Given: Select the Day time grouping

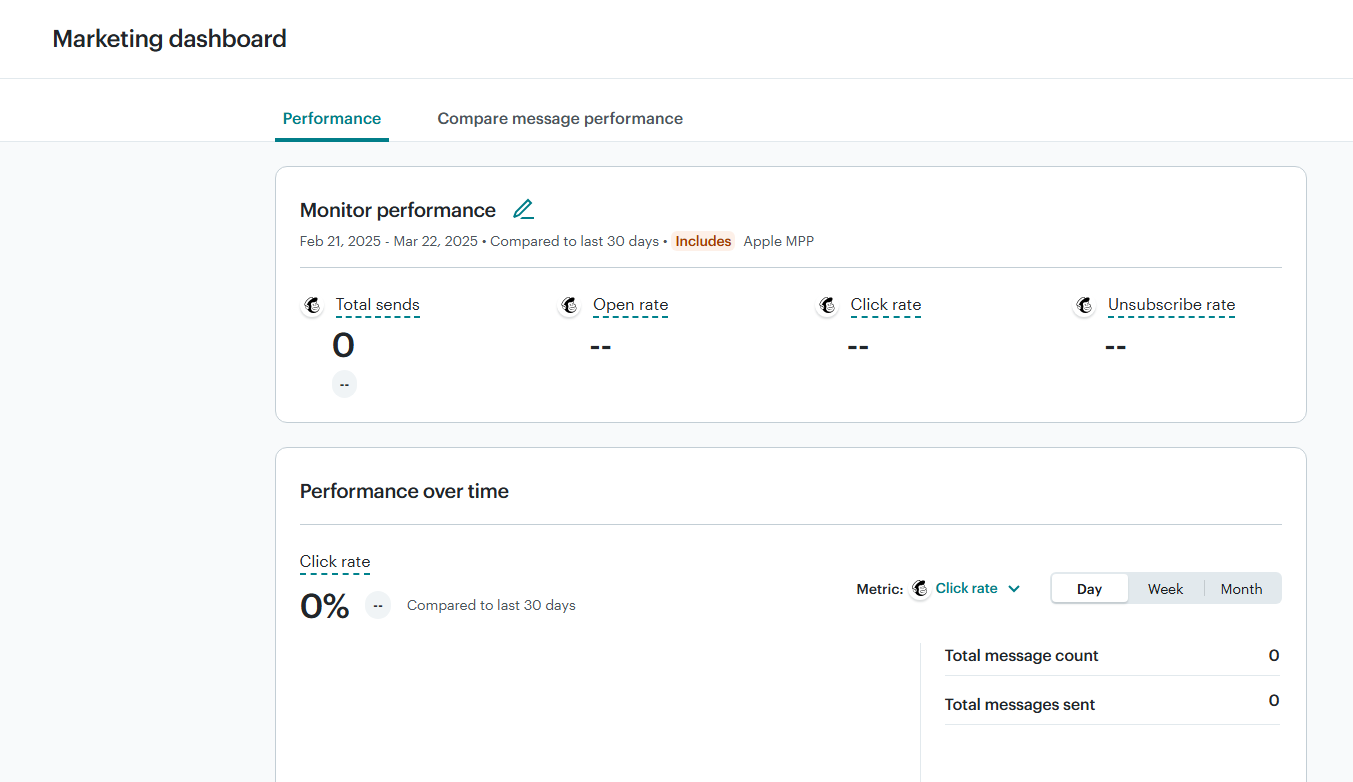Looking at the screenshot, I should pos(1089,589).
